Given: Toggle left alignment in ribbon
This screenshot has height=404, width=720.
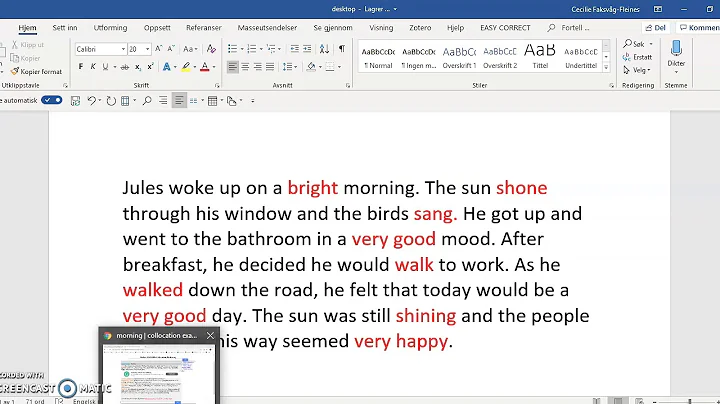Looking at the screenshot, I should click(x=233, y=67).
